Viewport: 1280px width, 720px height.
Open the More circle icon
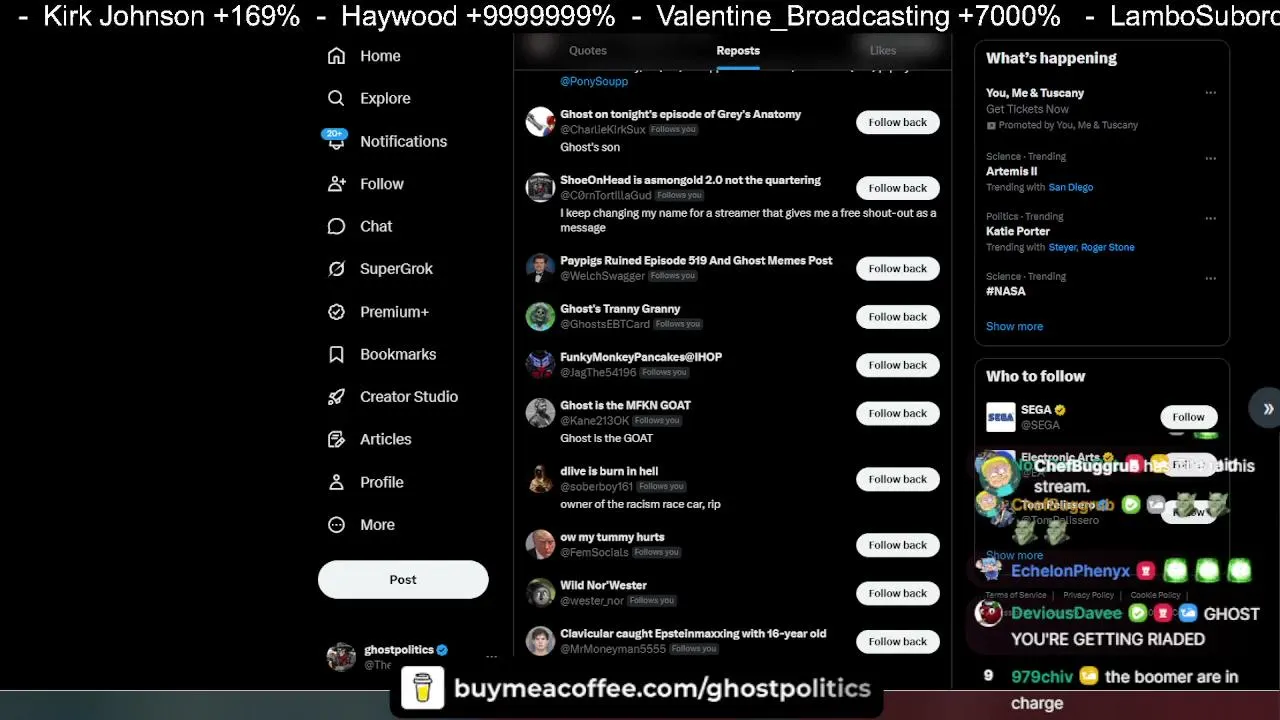pyautogui.click(x=337, y=525)
